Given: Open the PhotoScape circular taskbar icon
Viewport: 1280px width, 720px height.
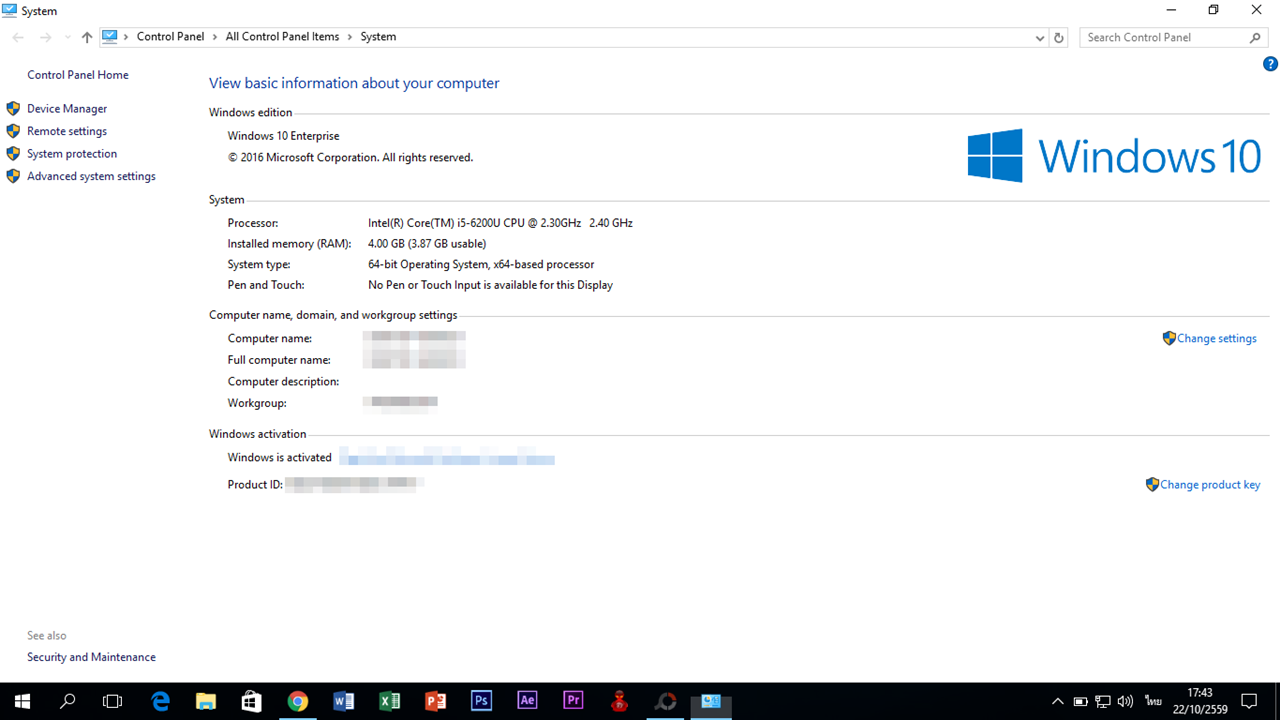Looking at the screenshot, I should 666,701.
